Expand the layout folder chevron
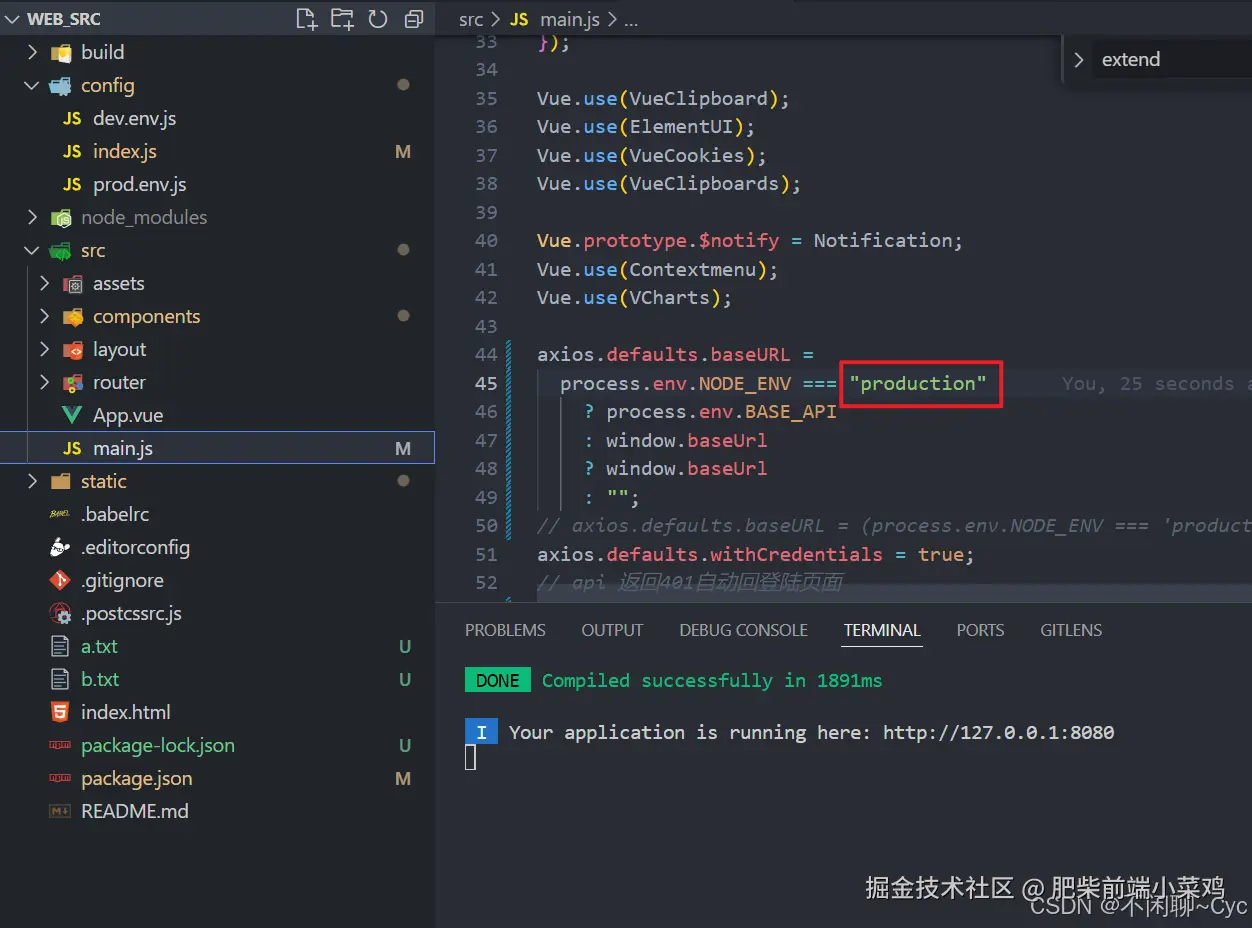Viewport: 1252px width, 928px height. 44,349
